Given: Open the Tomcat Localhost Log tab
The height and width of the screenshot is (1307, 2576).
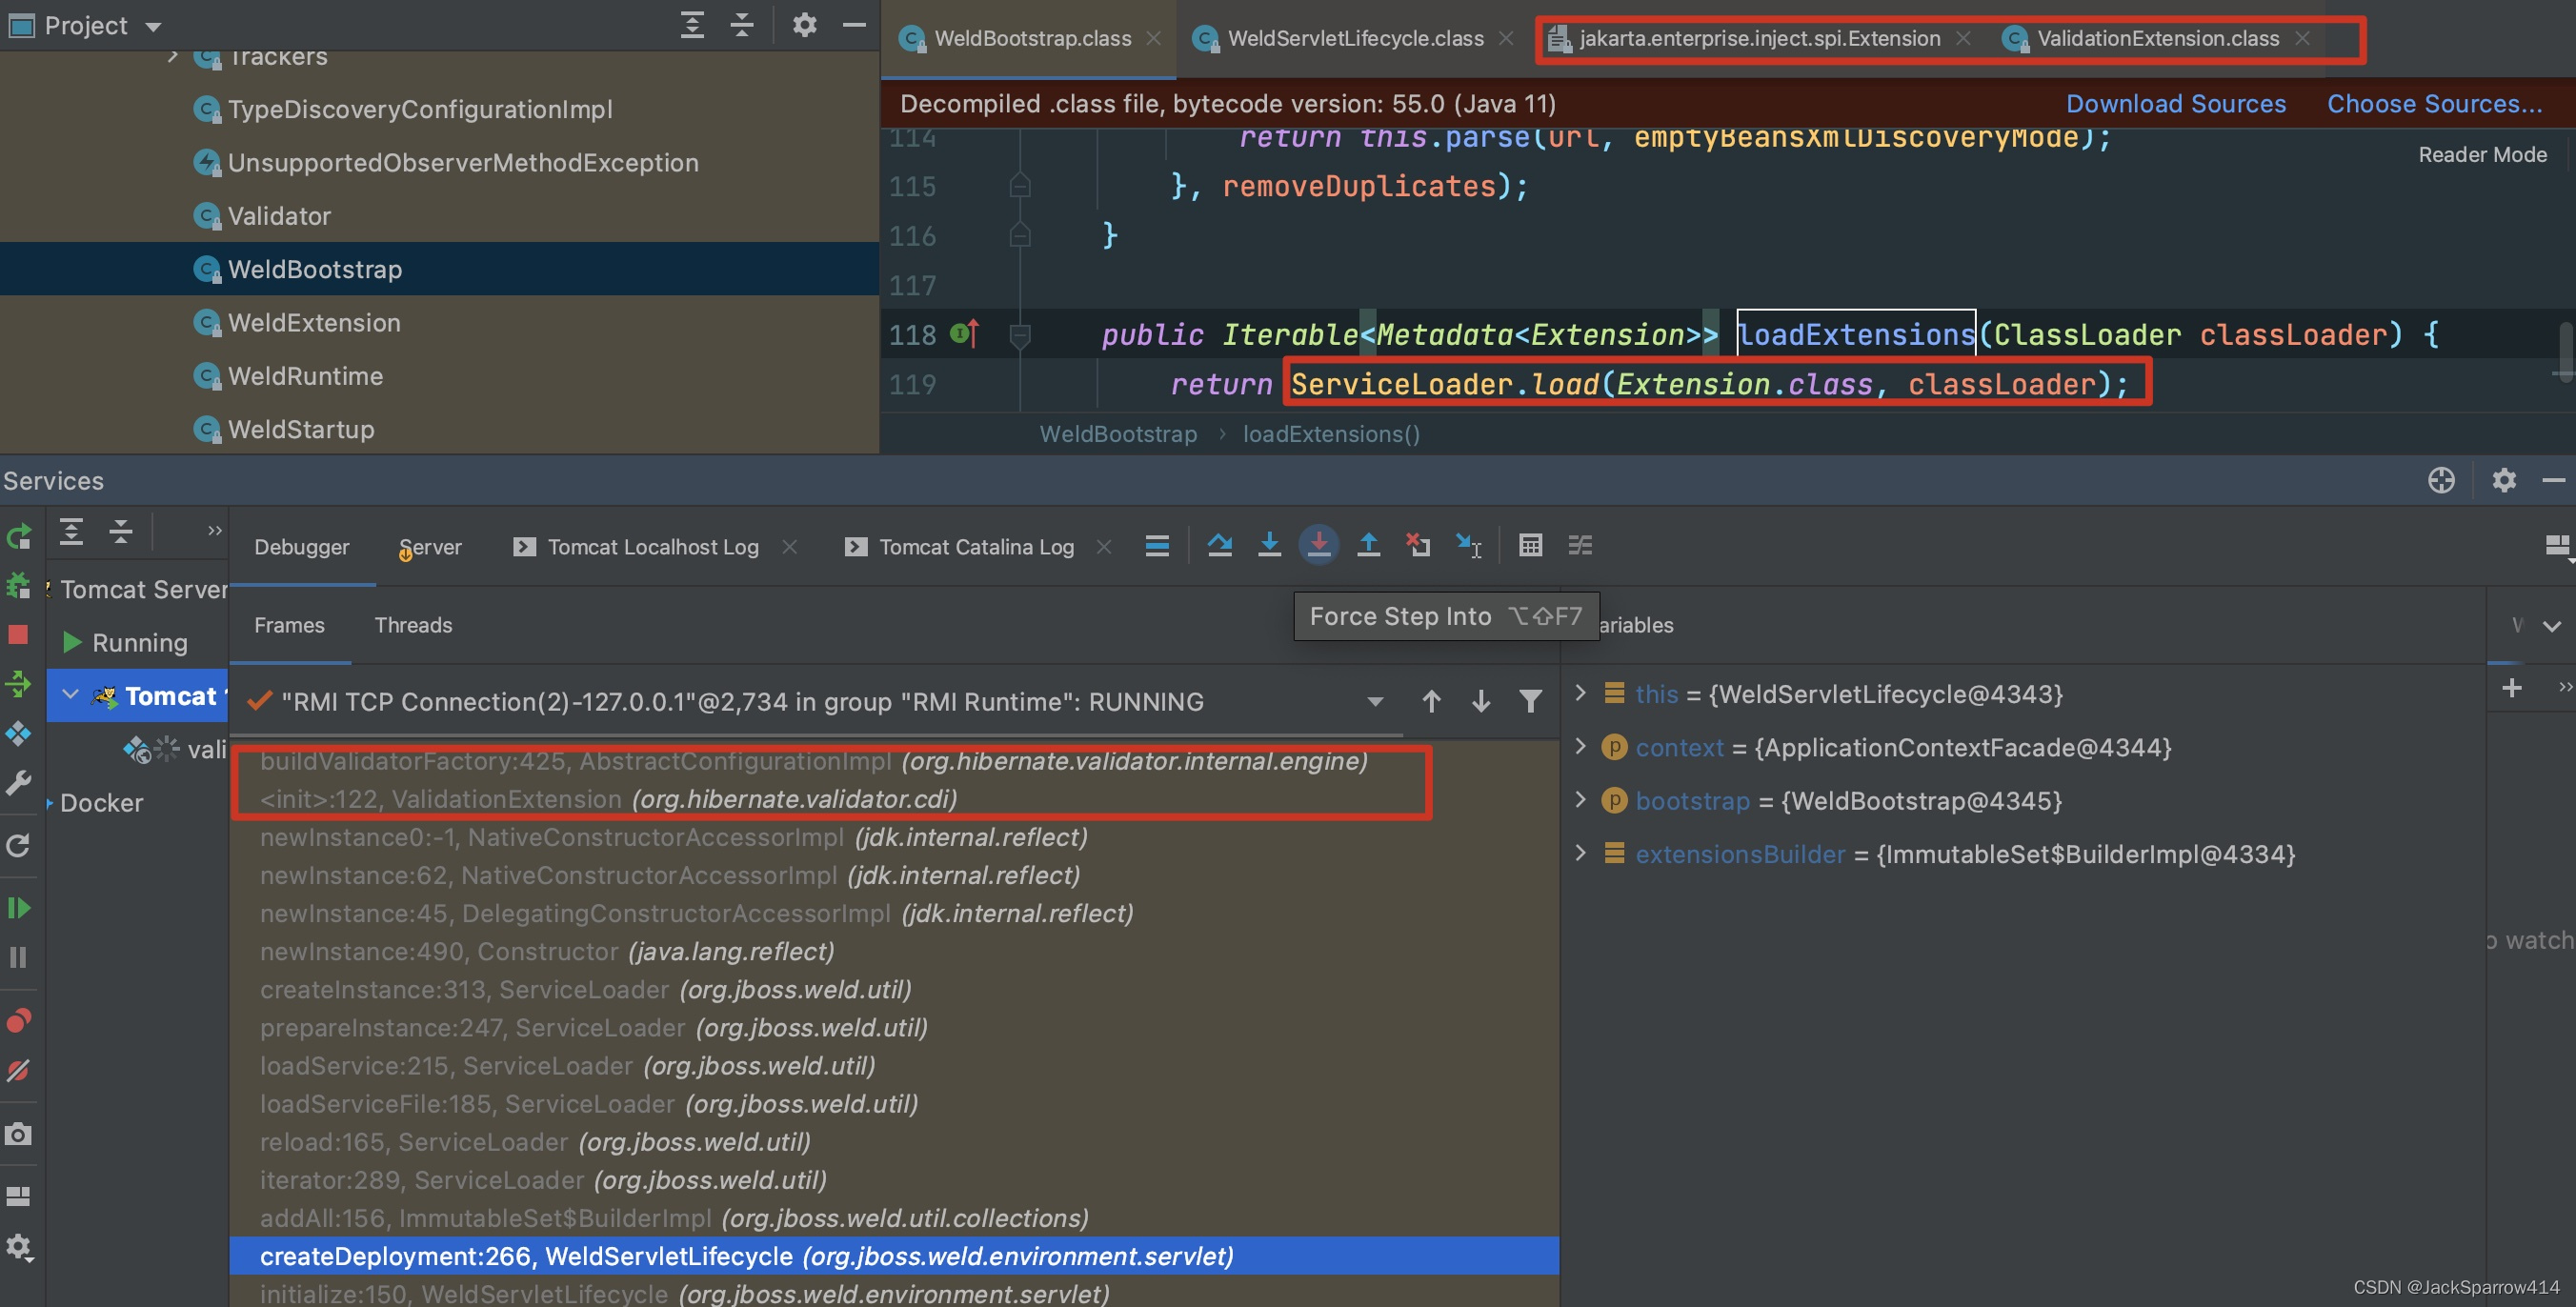Looking at the screenshot, I should pos(653,547).
